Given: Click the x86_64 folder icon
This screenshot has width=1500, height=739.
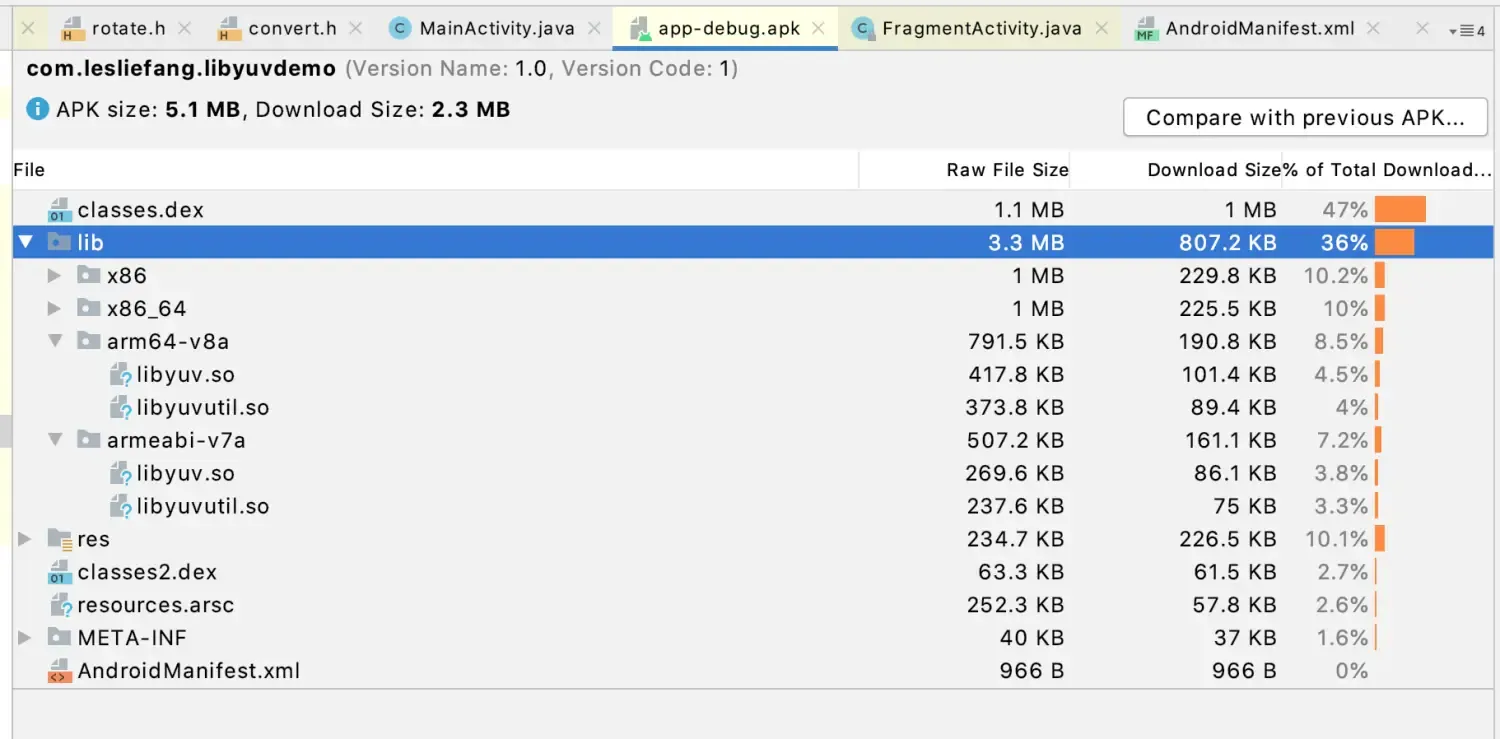Looking at the screenshot, I should pos(89,308).
